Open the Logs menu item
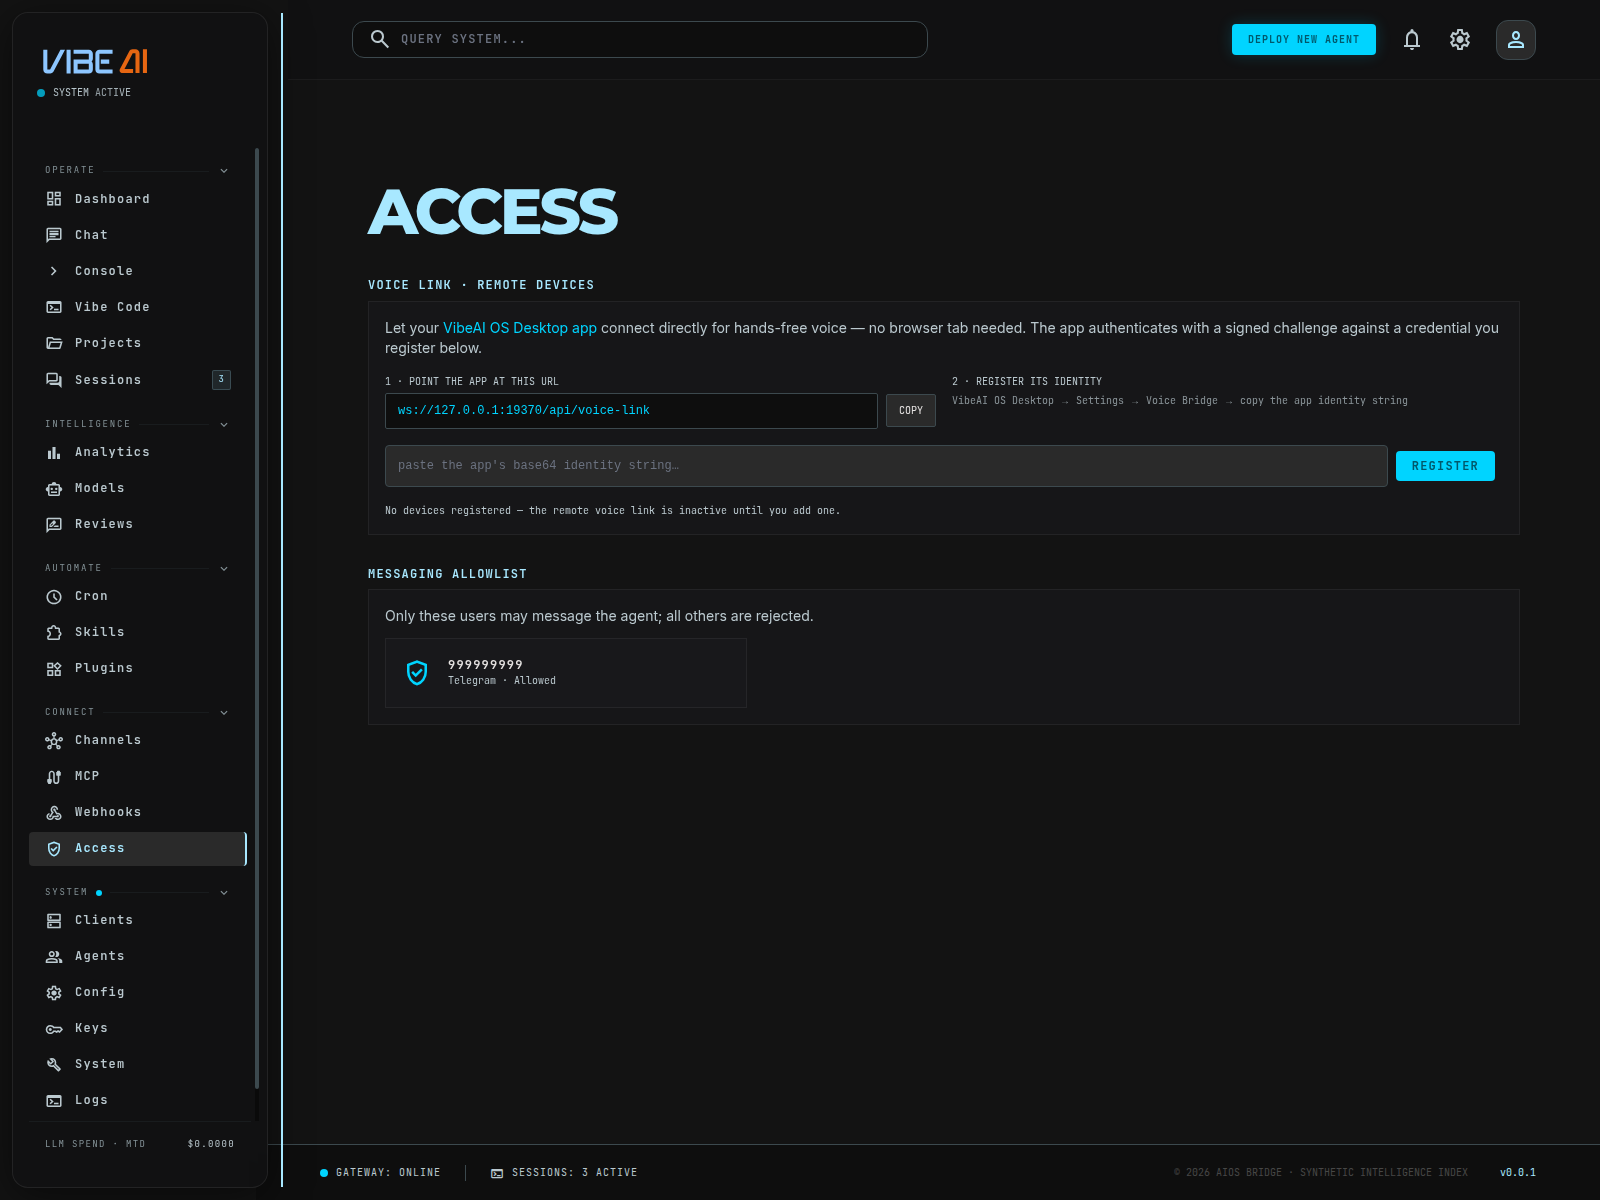This screenshot has width=1600, height=1200. [138, 1100]
